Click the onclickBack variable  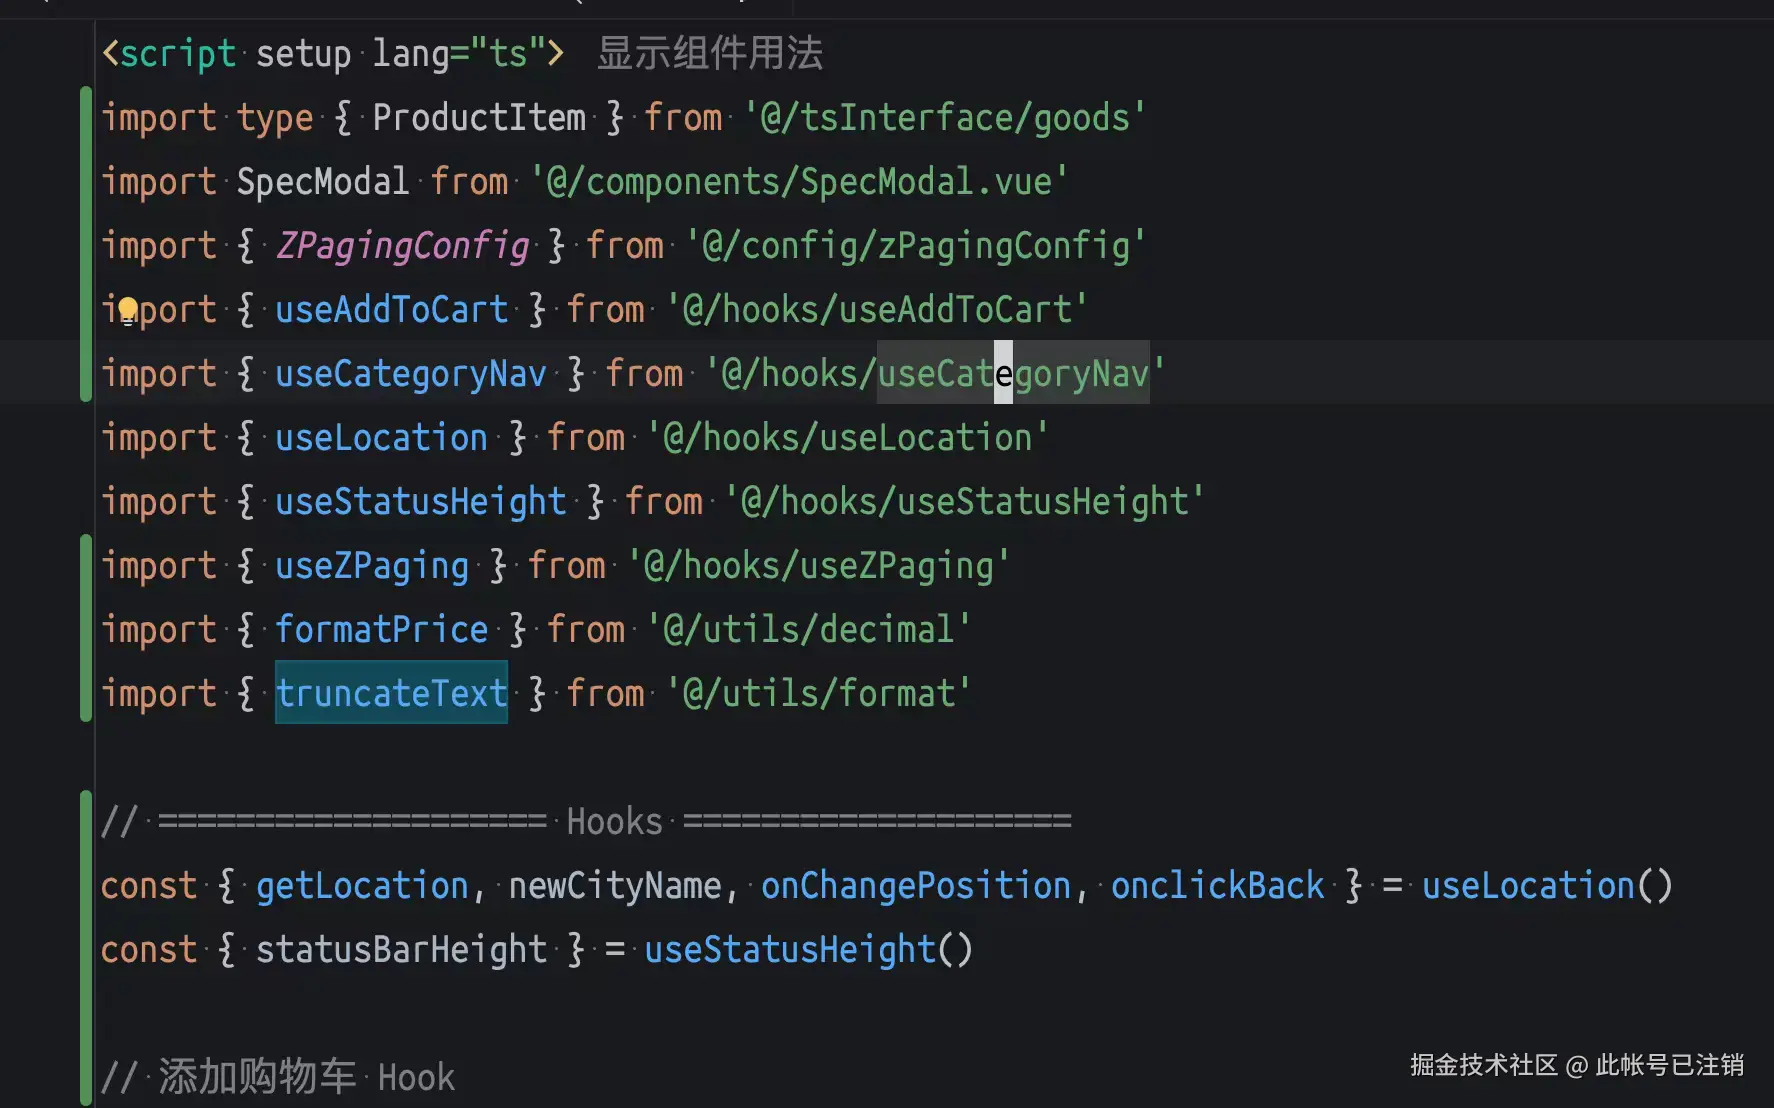1217,886
